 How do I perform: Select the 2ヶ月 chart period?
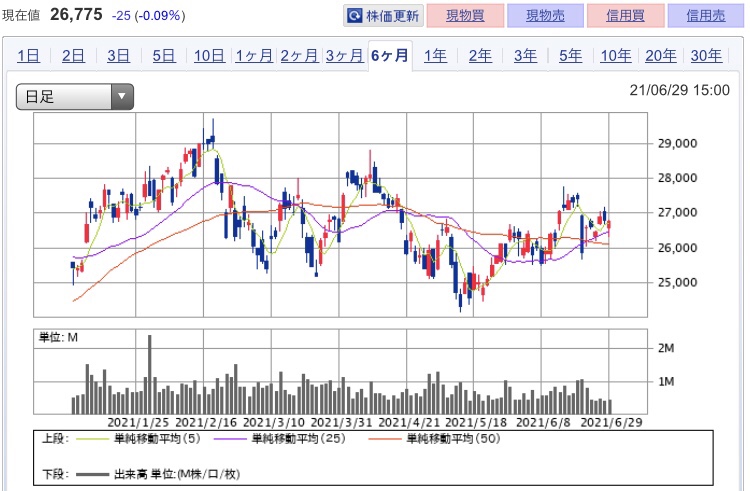click(x=299, y=56)
